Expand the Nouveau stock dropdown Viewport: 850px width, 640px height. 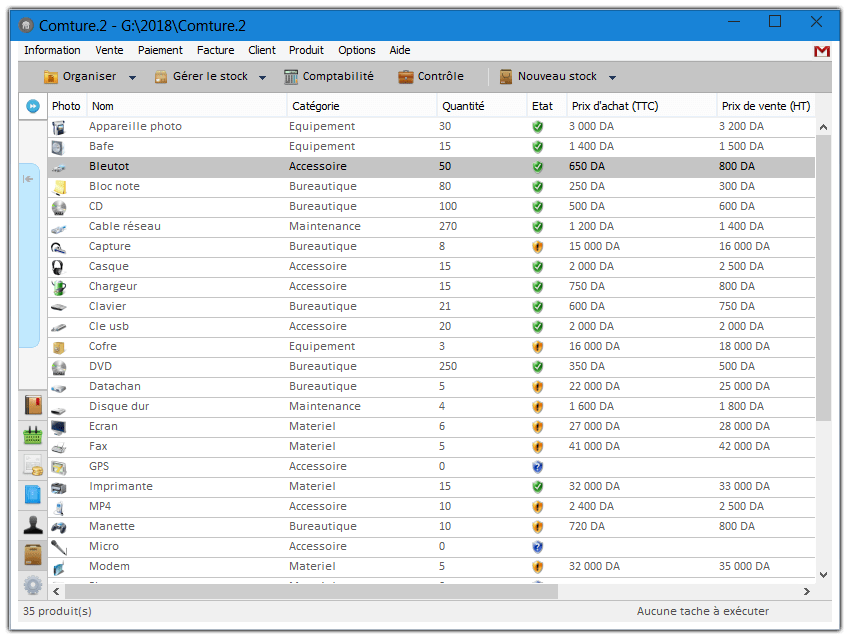coord(612,75)
